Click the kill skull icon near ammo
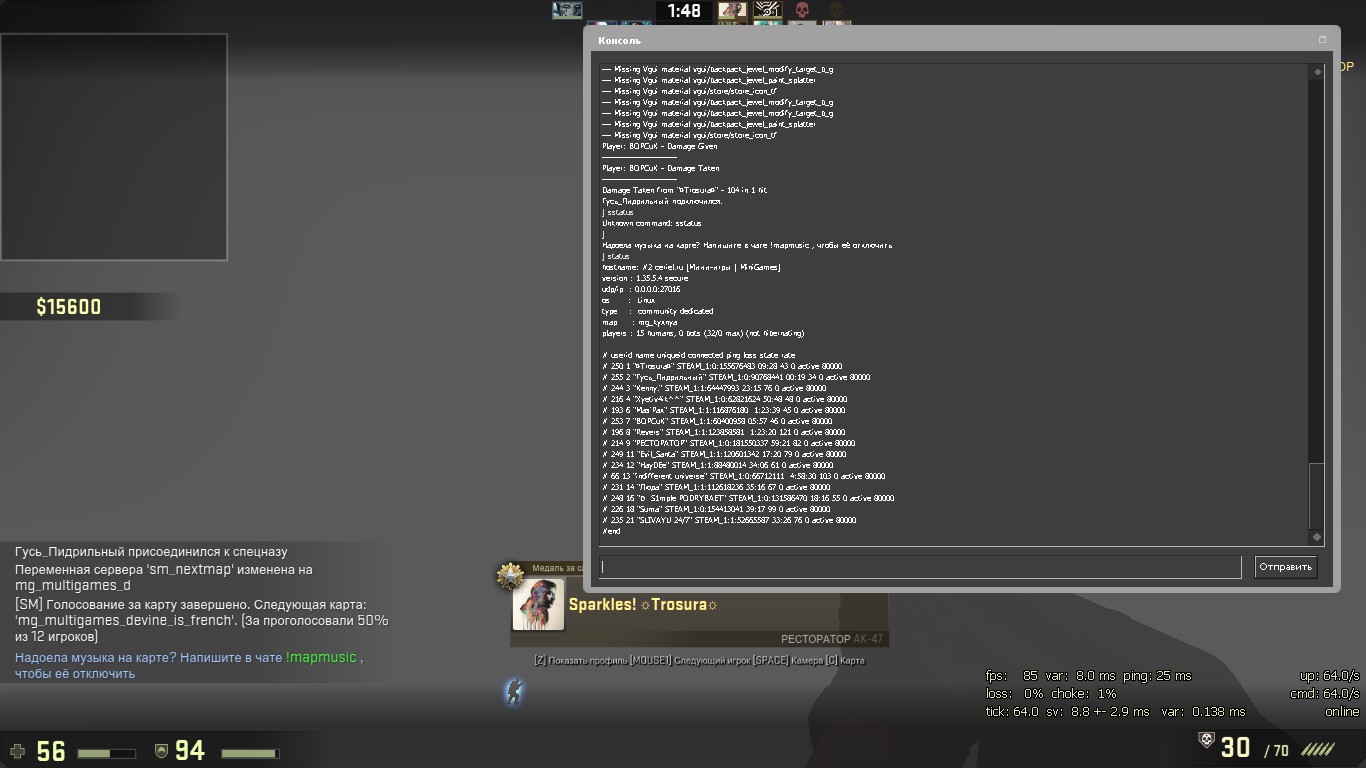1366x768 pixels. pos(1207,740)
